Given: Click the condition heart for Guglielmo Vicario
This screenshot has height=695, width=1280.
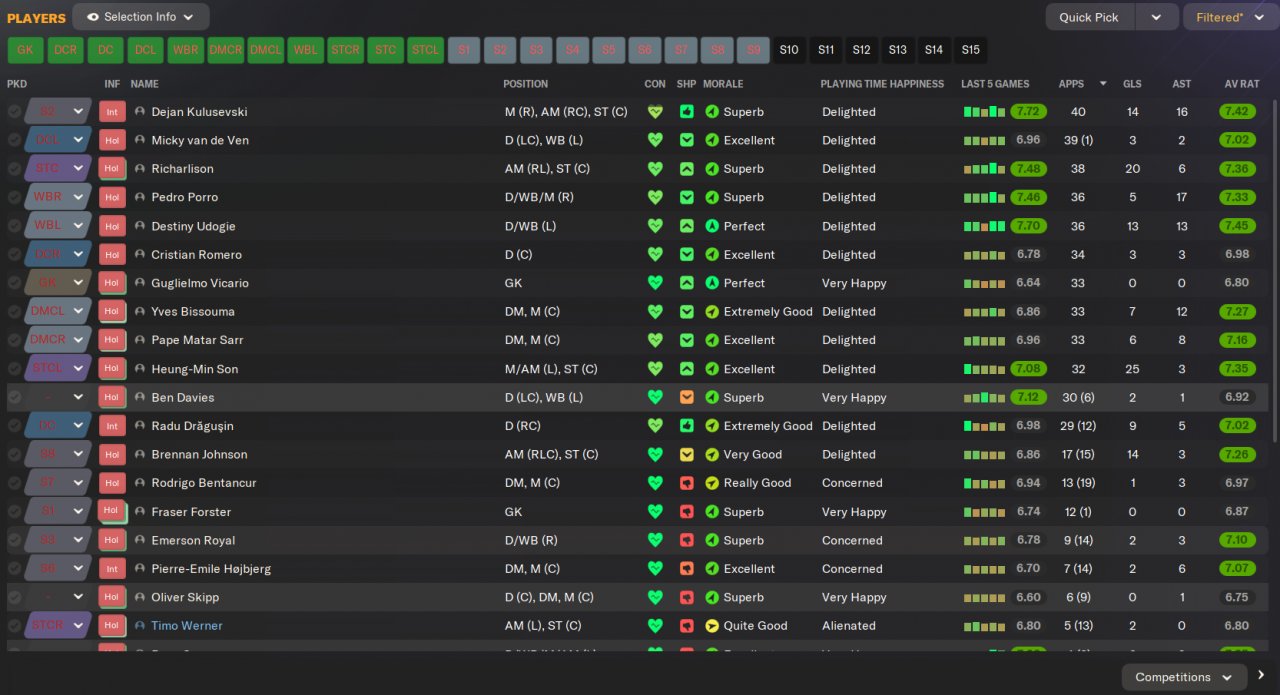Looking at the screenshot, I should [655, 283].
